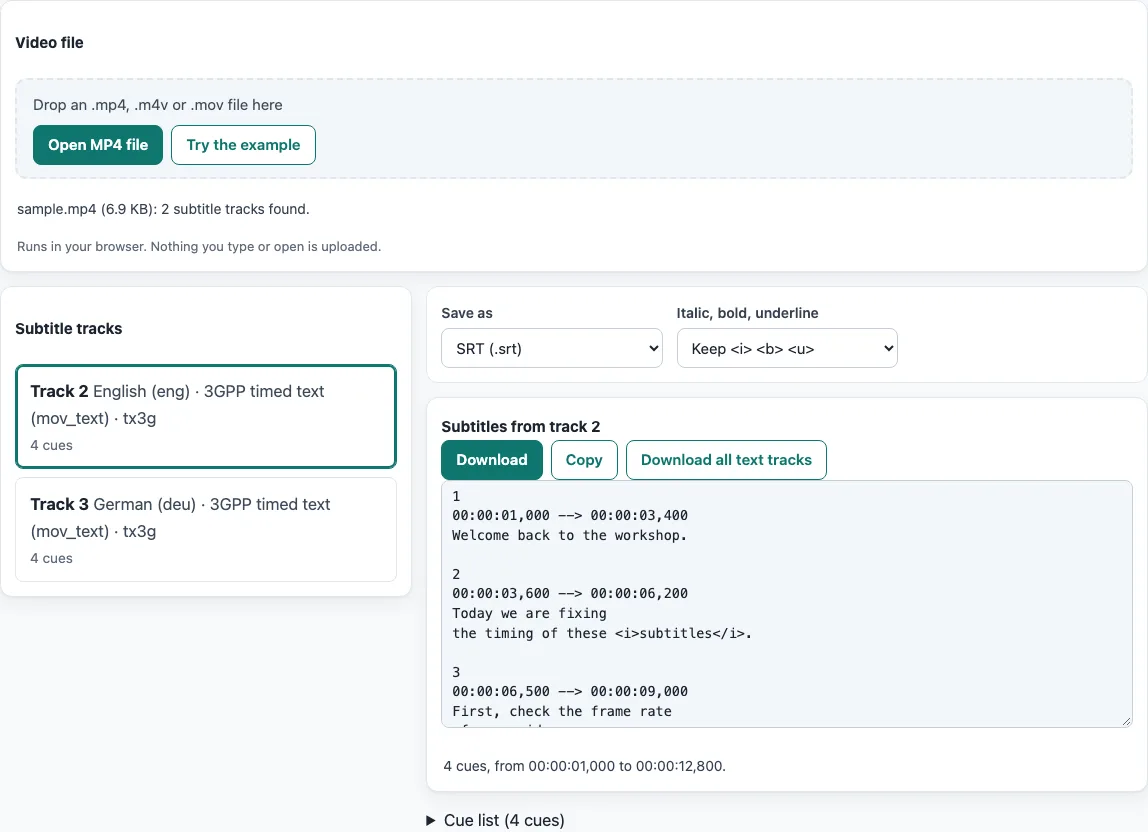Click the '00:00:03,600 --> 00:00:06,200' timestamp line

(x=570, y=593)
